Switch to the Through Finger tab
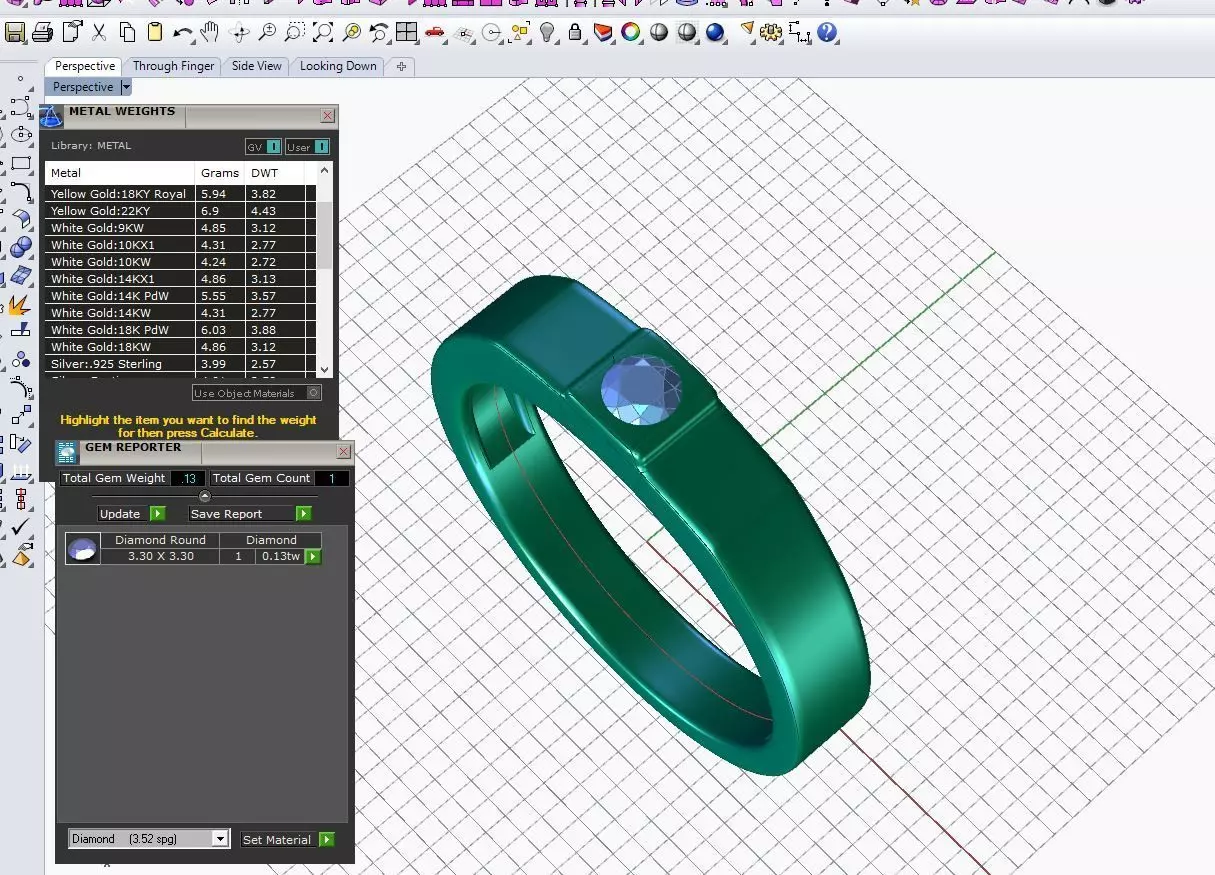Viewport: 1215px width, 875px height. 174,66
